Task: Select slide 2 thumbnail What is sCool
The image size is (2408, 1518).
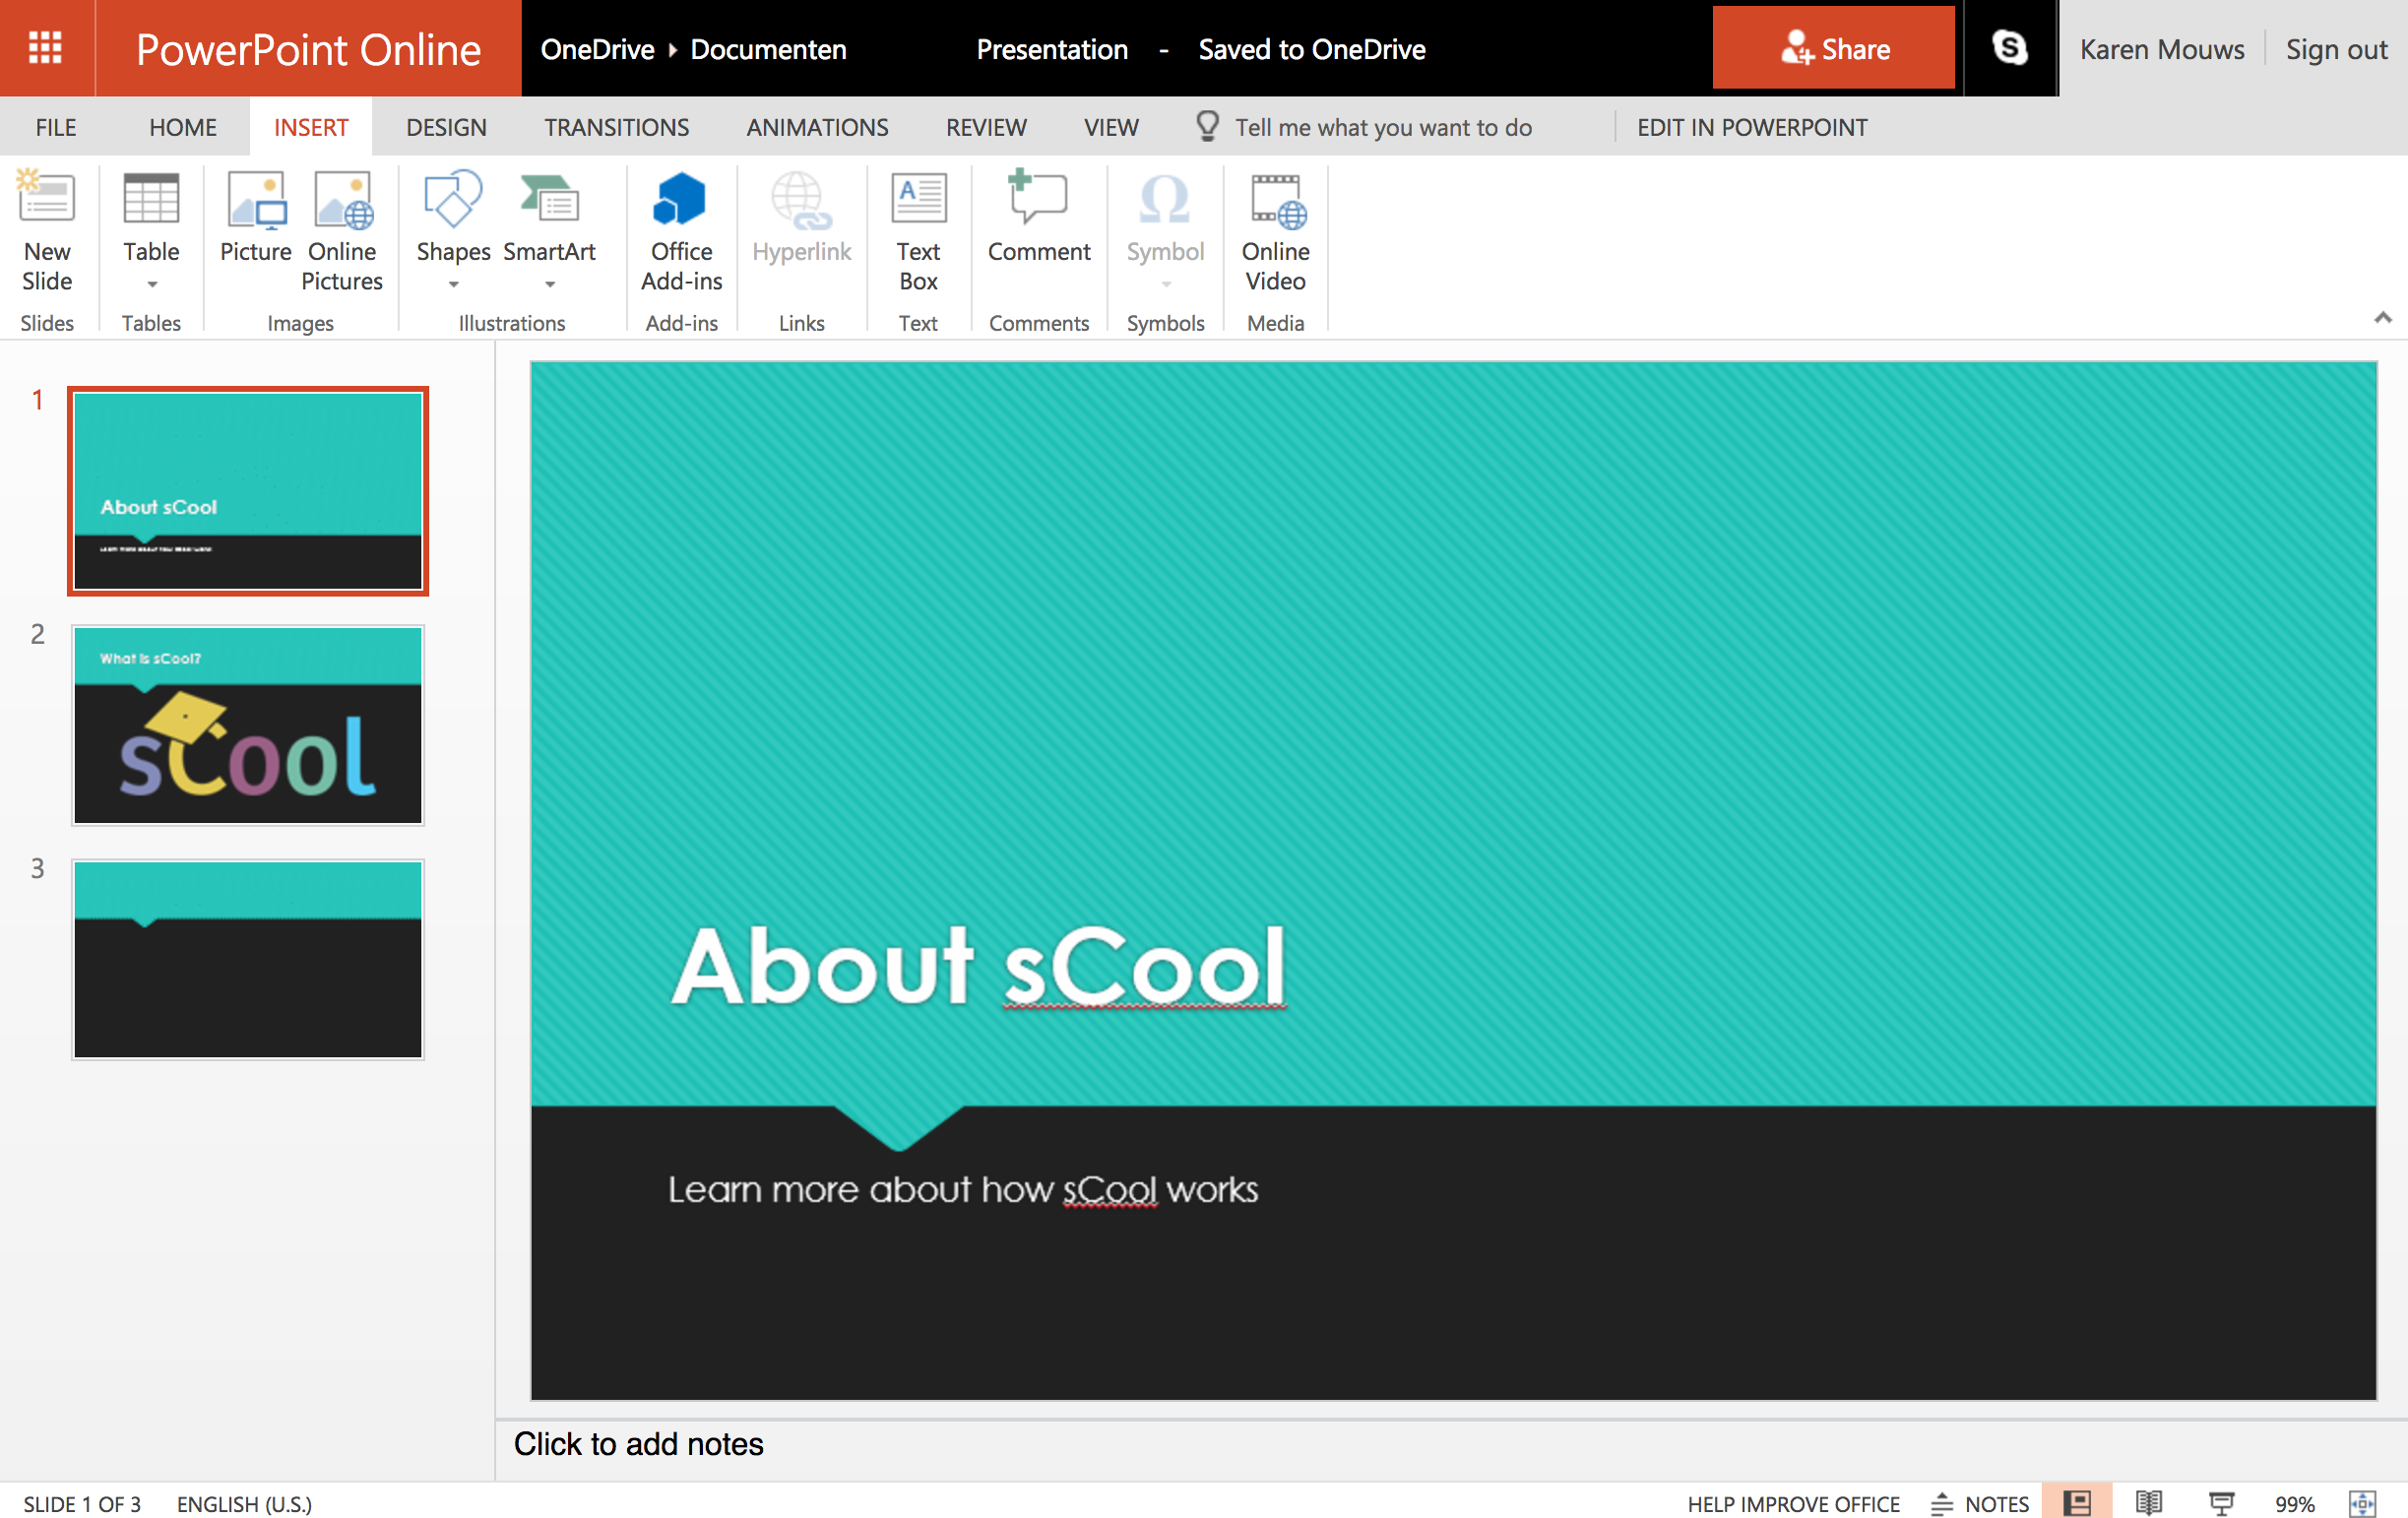Action: [248, 725]
